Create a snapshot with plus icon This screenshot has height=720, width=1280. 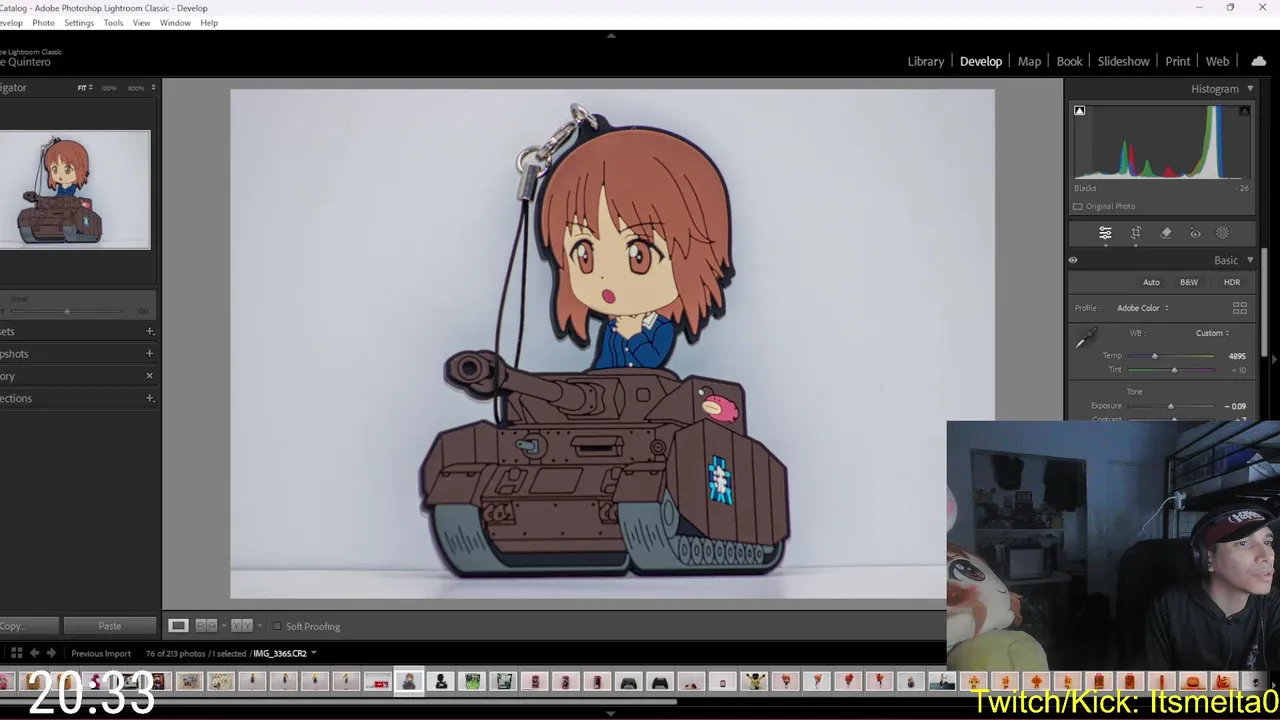150,353
